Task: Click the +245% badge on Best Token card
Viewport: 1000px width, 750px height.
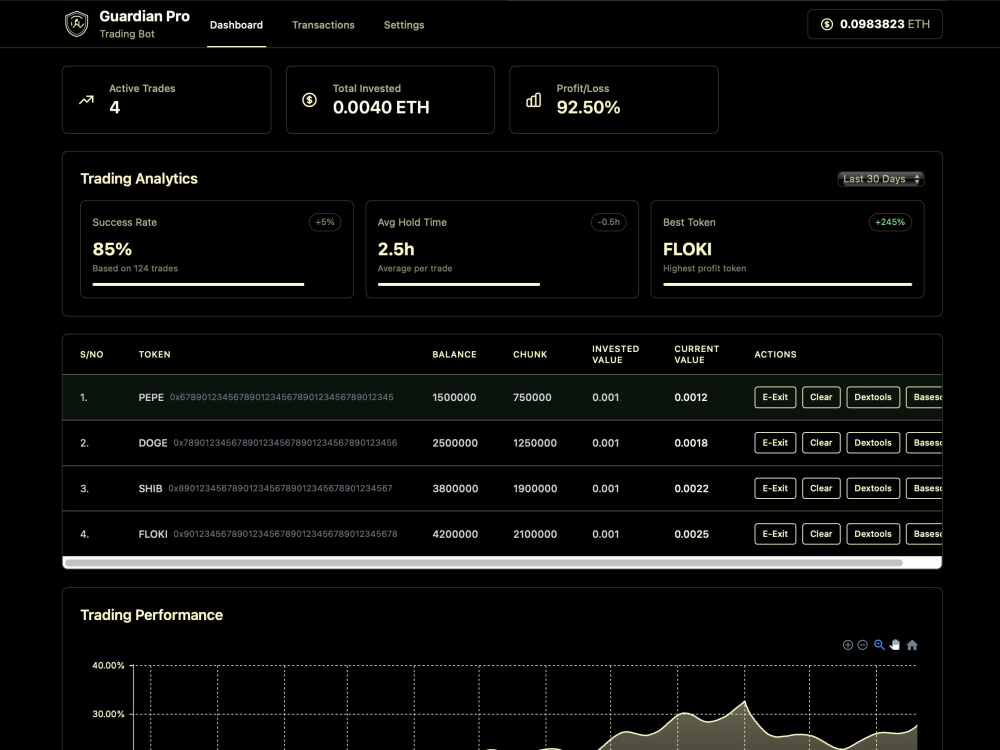Action: coord(890,222)
